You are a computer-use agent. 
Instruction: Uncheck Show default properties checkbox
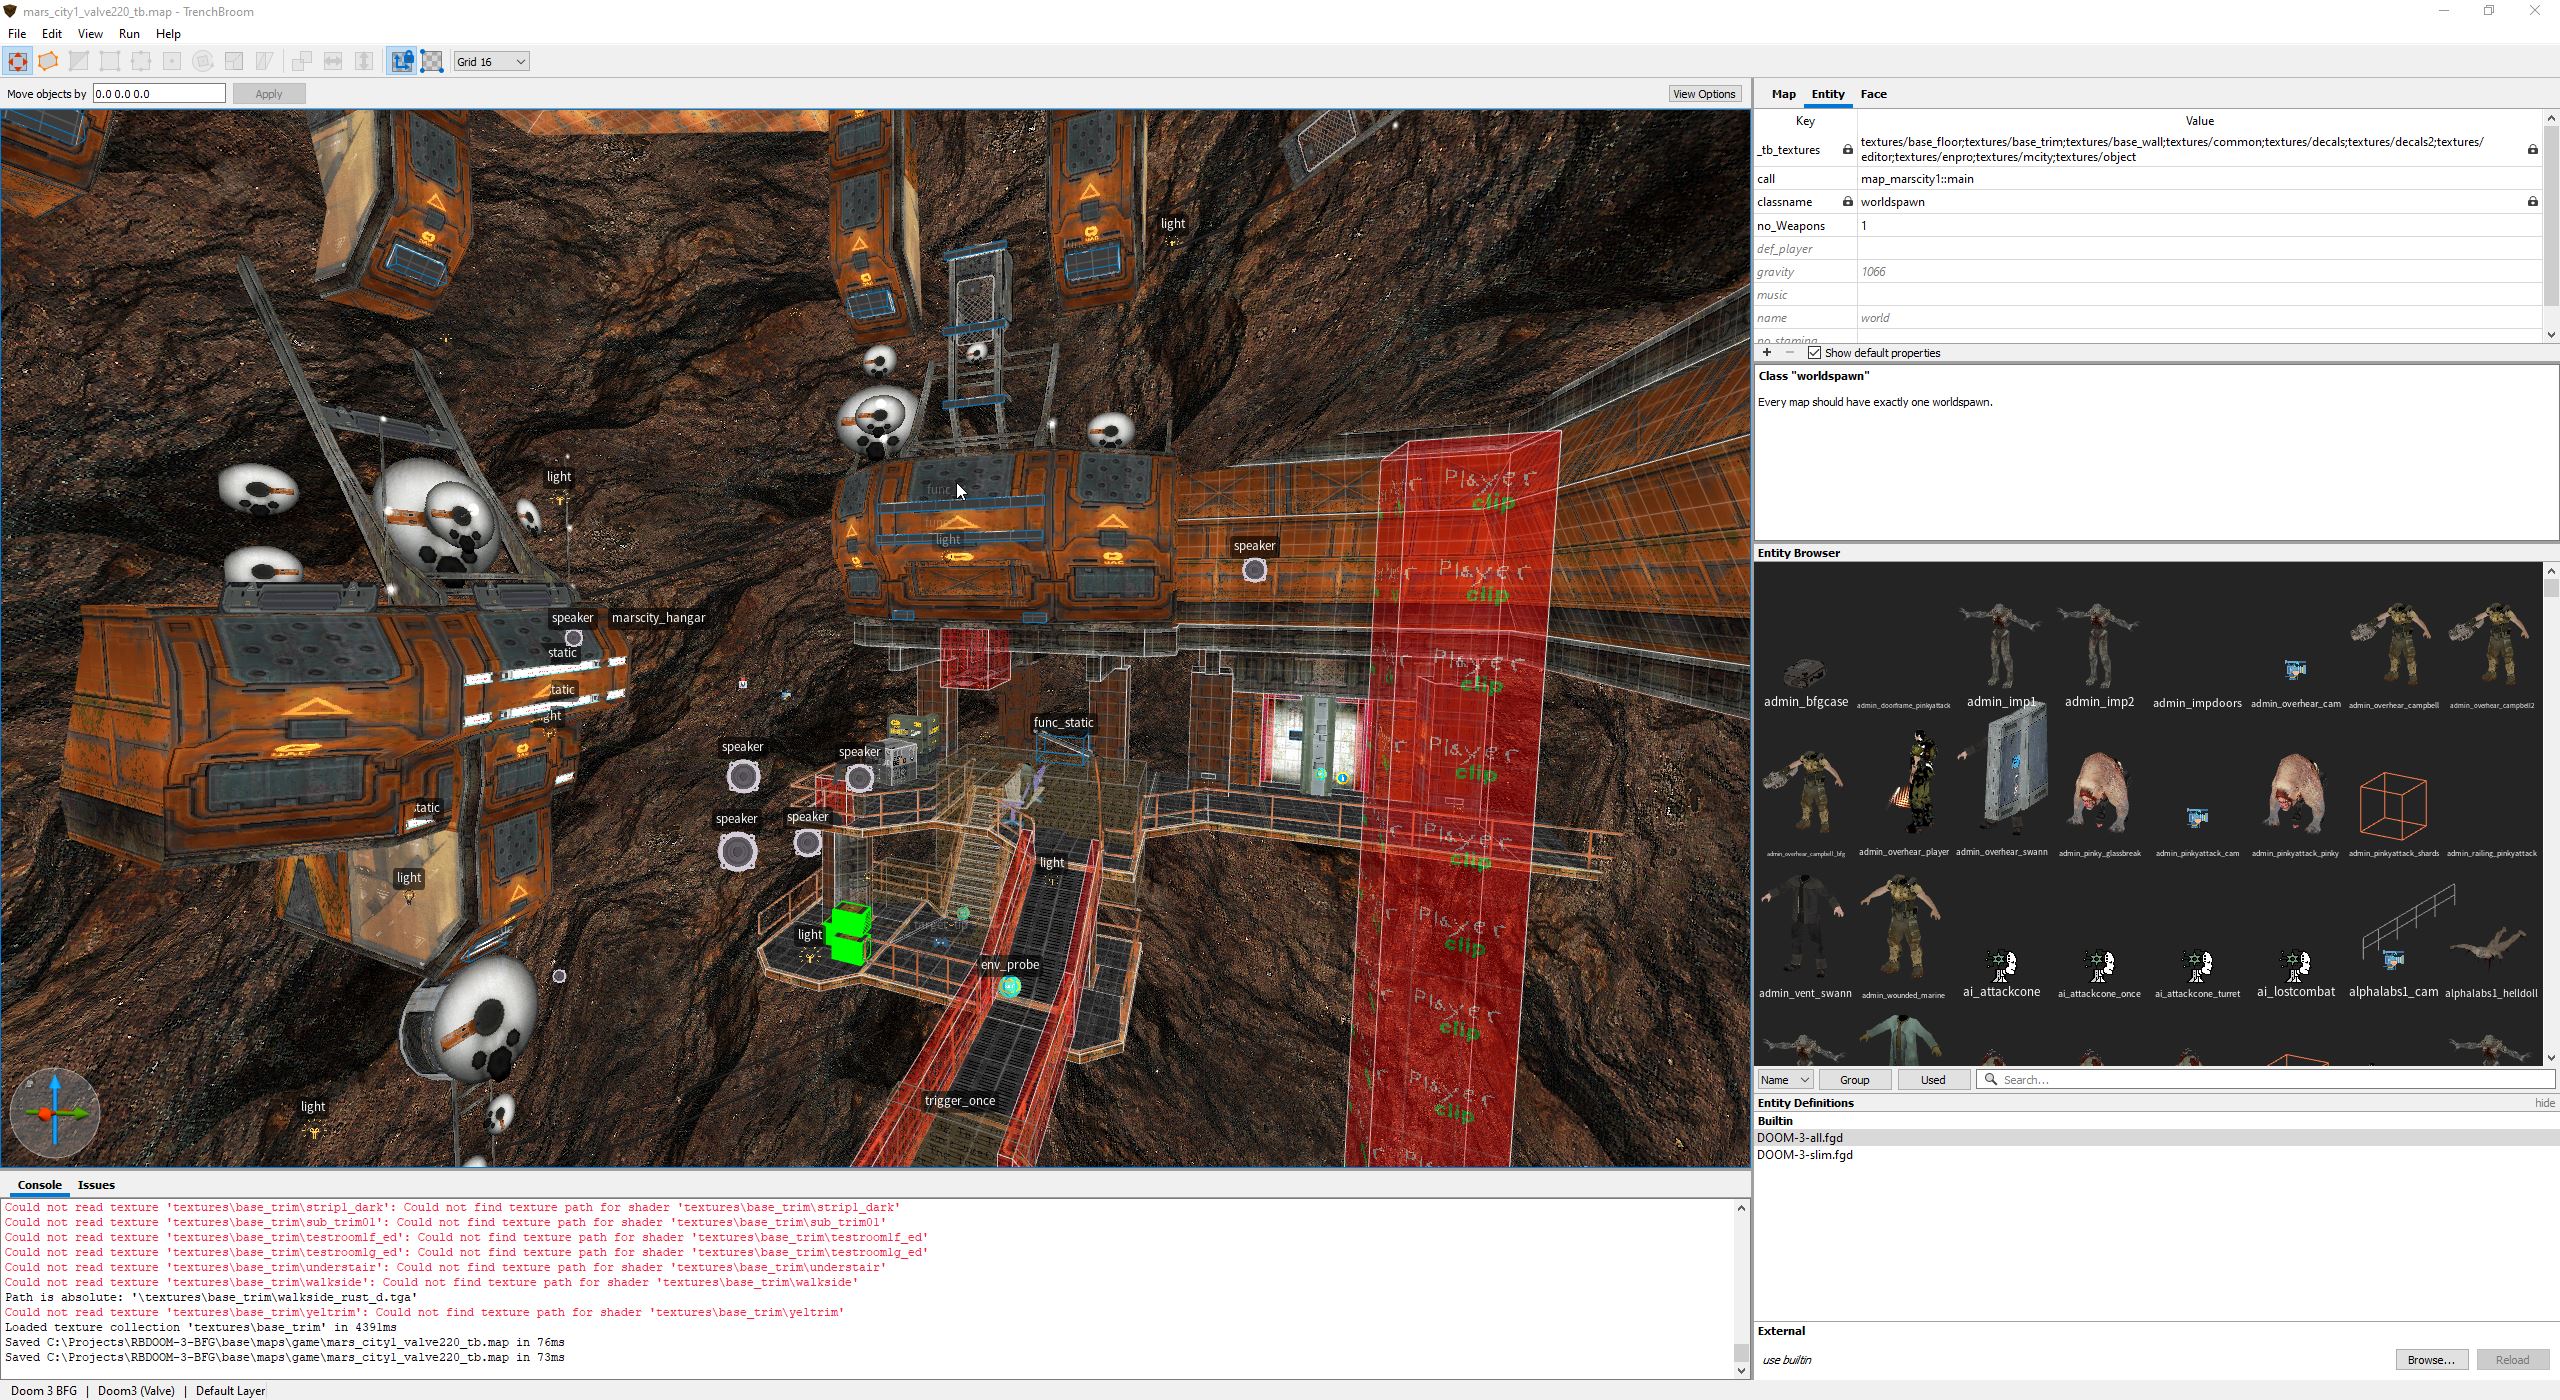point(1814,353)
